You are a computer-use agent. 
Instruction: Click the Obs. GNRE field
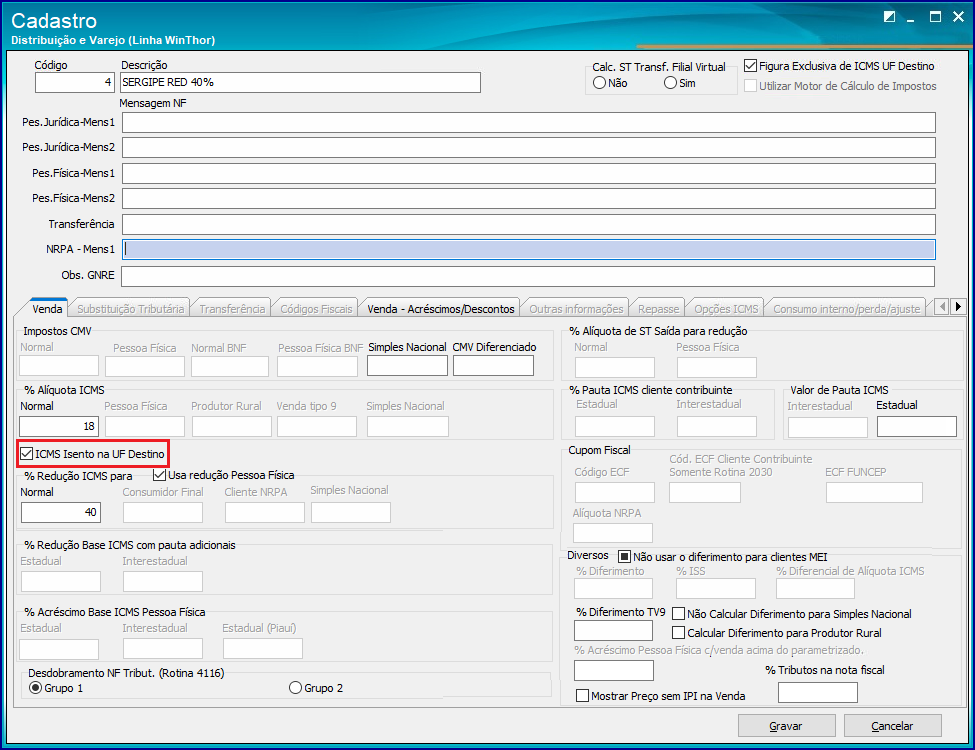pyautogui.click(x=528, y=276)
